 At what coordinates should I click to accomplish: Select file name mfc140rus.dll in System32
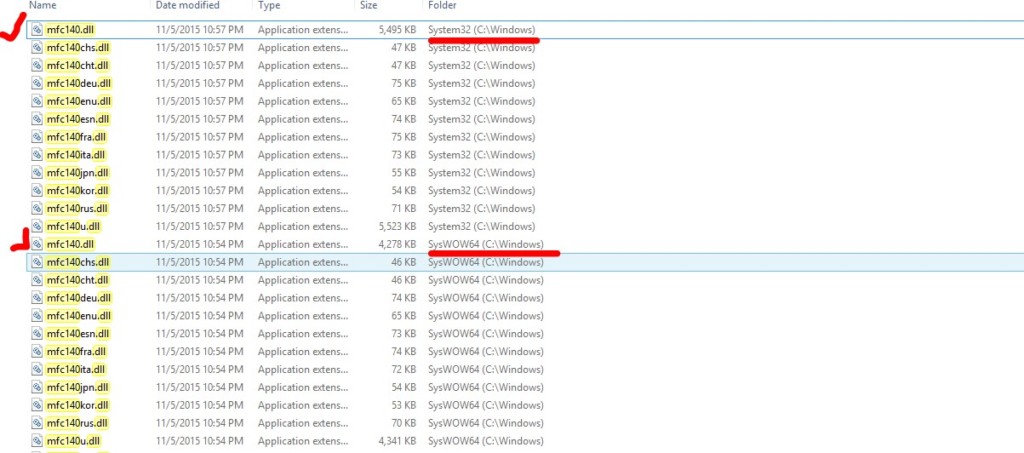click(77, 208)
